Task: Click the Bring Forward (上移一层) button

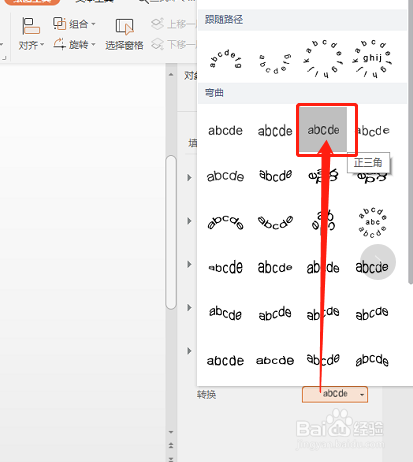Action: point(174,24)
